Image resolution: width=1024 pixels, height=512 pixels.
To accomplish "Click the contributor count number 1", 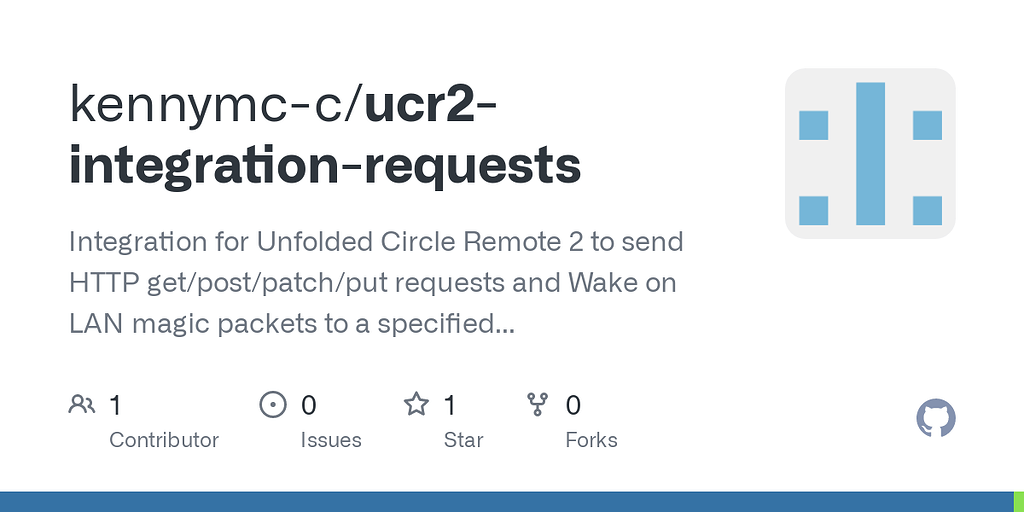I will point(115,406).
